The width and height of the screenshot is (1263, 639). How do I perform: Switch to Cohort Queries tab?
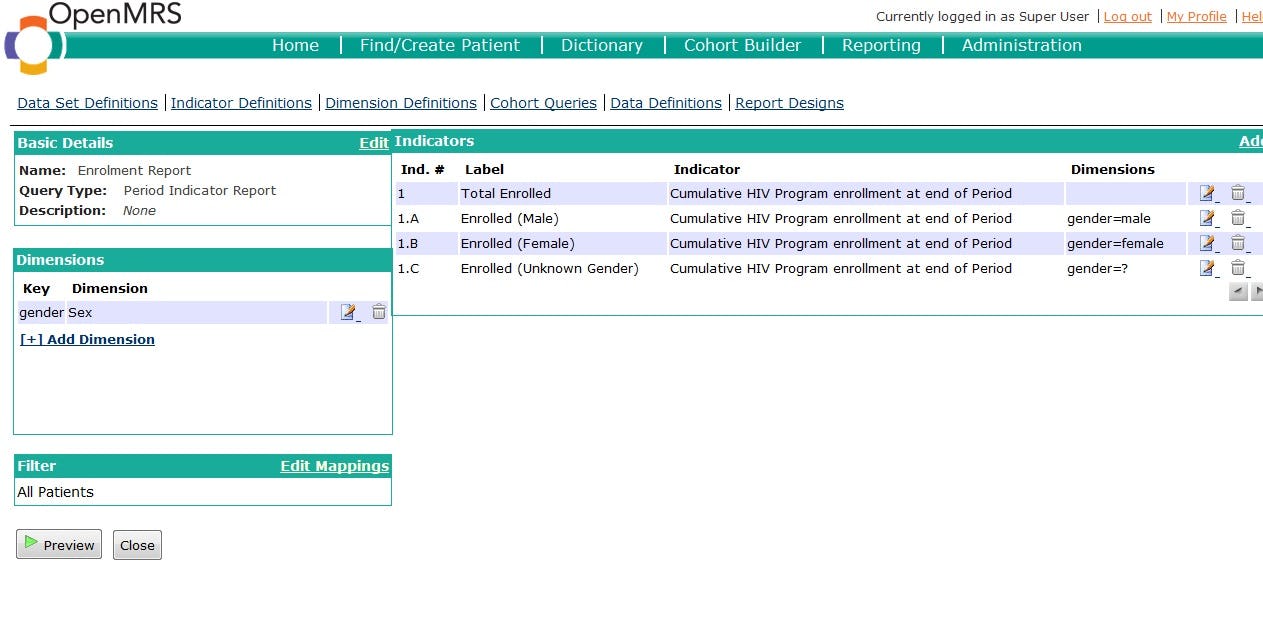(543, 103)
